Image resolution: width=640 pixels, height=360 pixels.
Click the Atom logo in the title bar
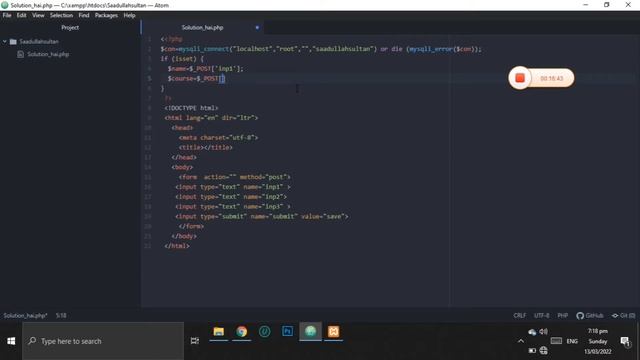point(5,5)
